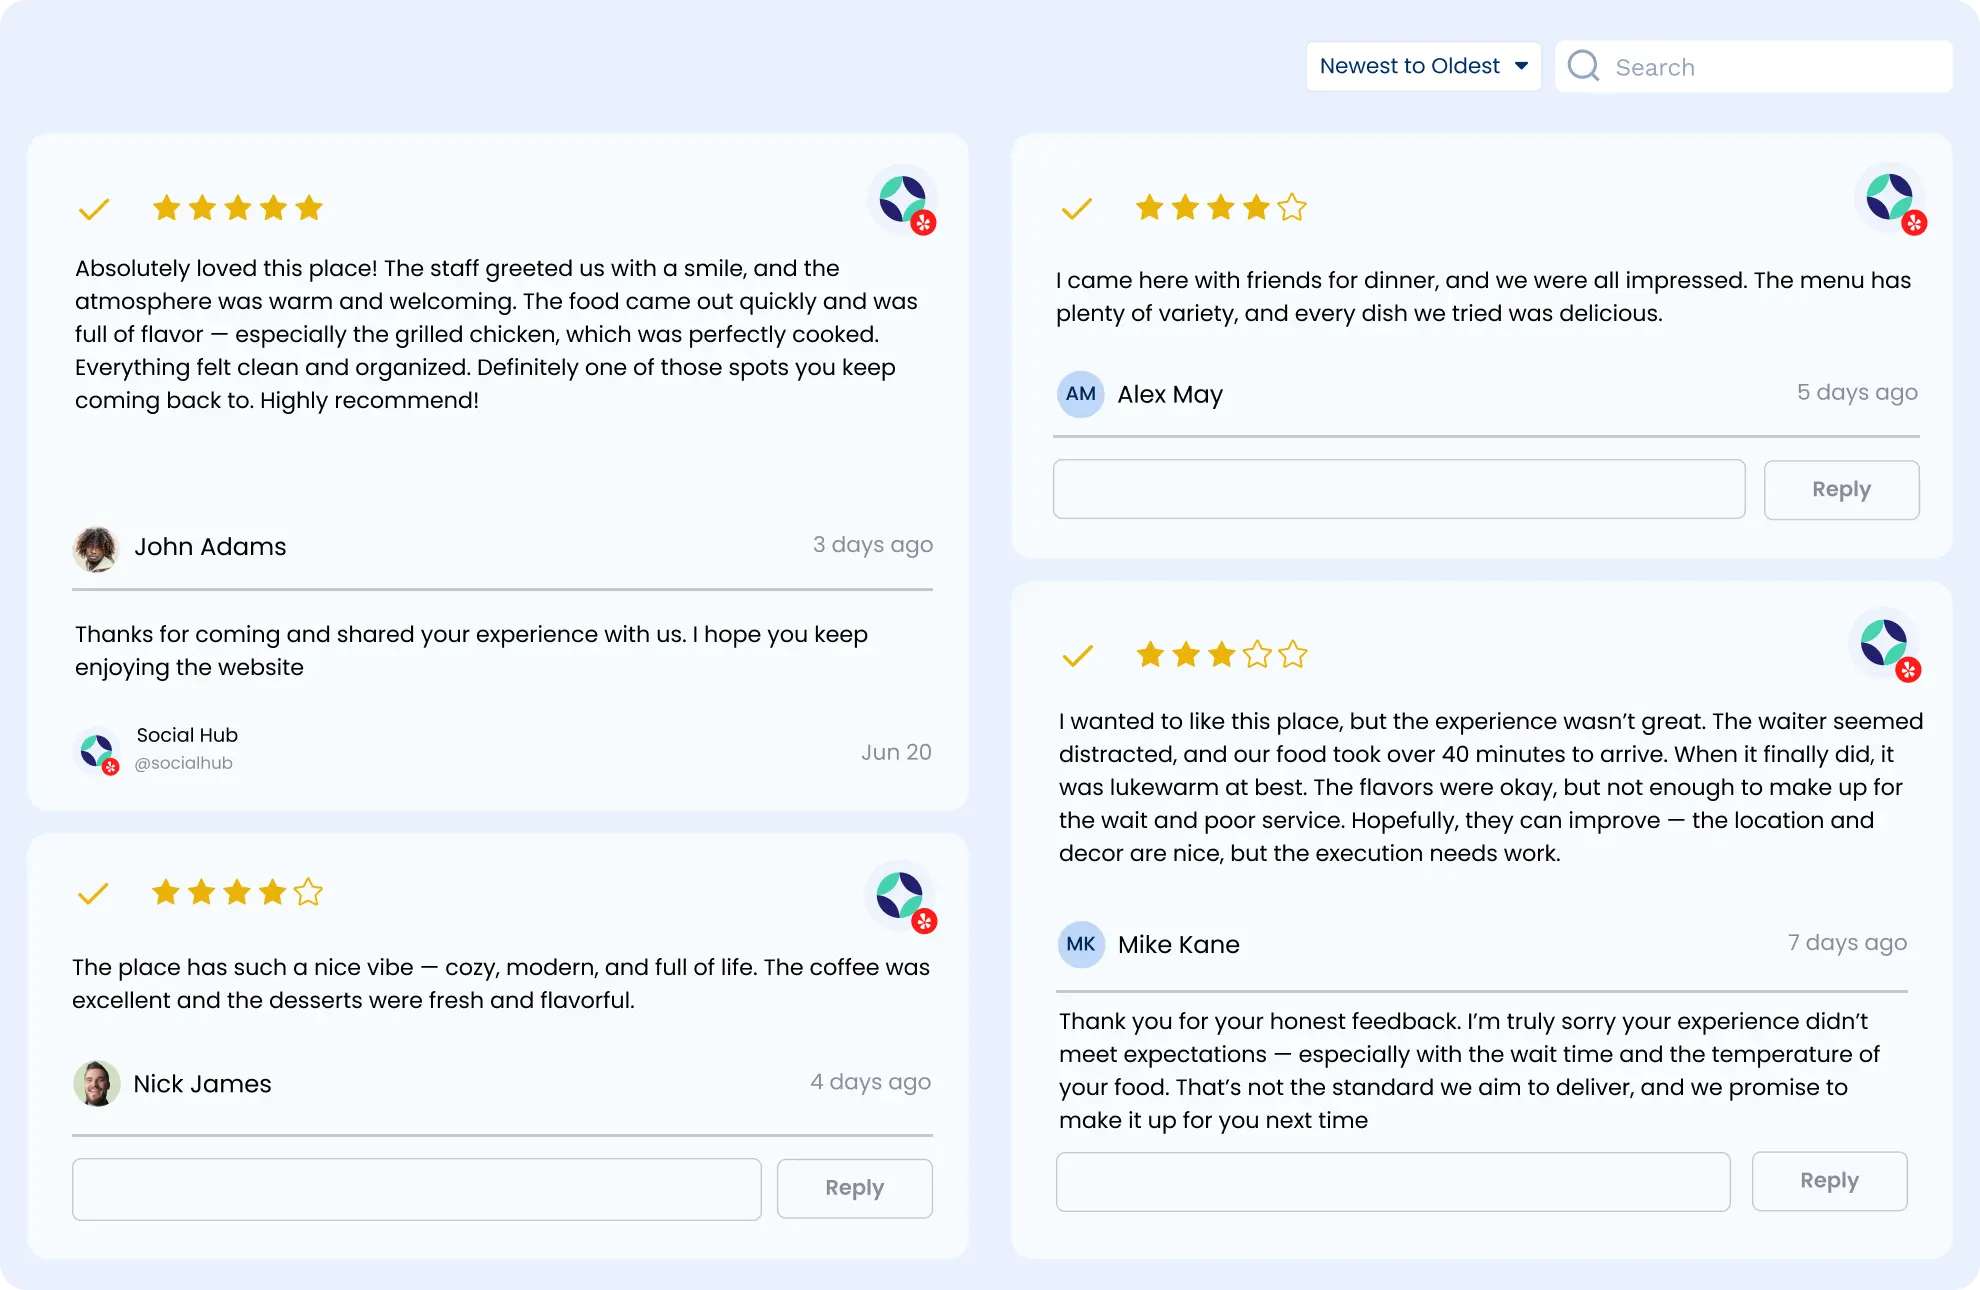Click Reply on Nick James's review
The width and height of the screenshot is (1980, 1290).
click(x=854, y=1188)
